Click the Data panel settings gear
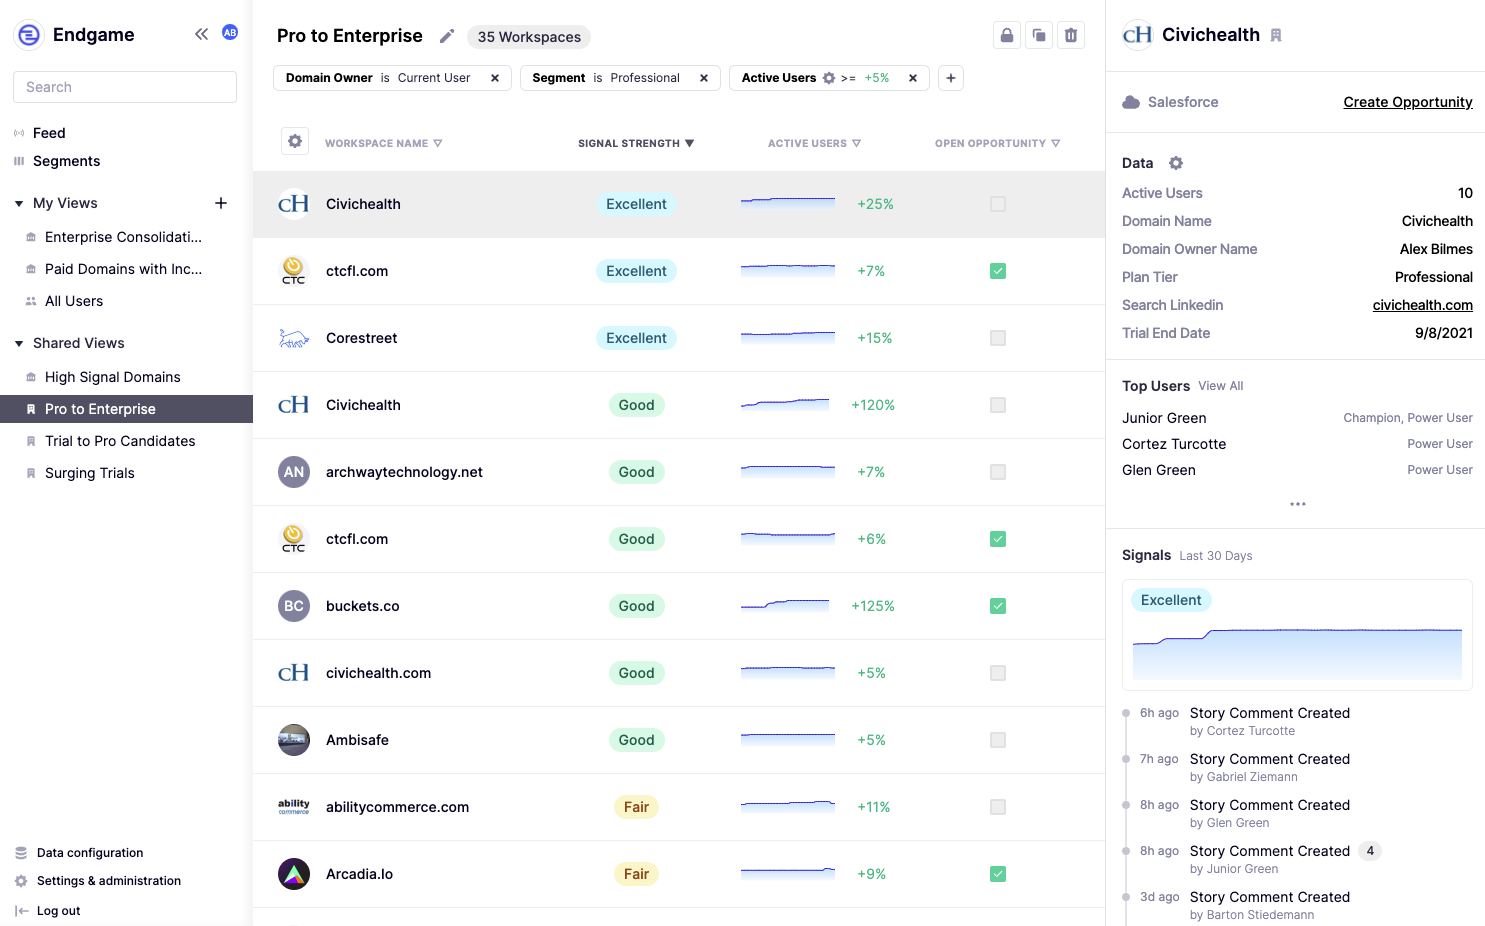1485x926 pixels. tap(1176, 163)
